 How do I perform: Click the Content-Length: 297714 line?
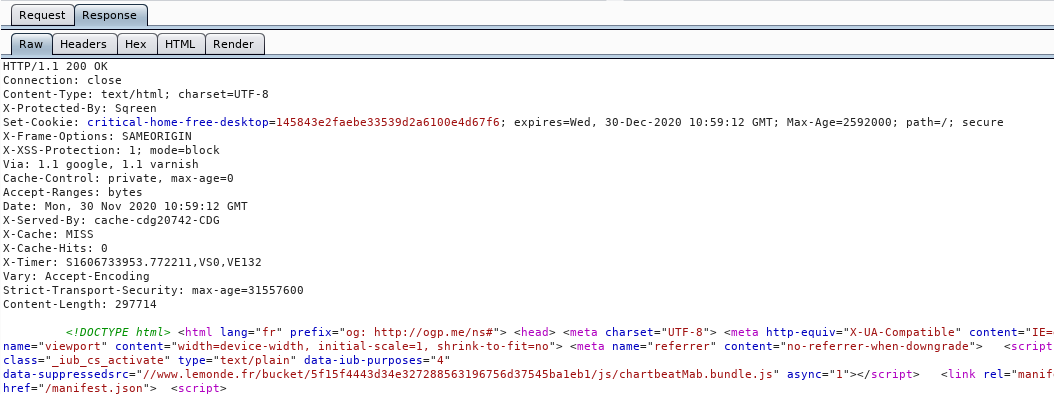(80, 305)
